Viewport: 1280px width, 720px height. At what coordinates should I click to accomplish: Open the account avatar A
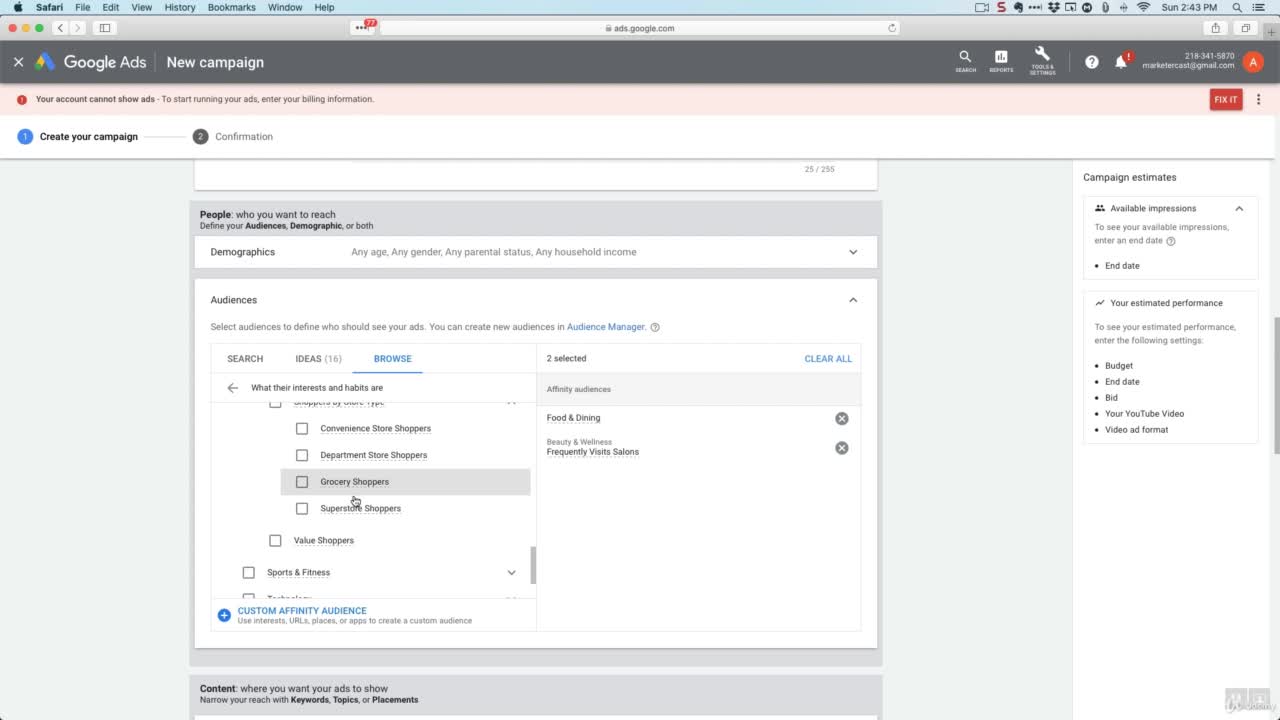[x=1253, y=62]
